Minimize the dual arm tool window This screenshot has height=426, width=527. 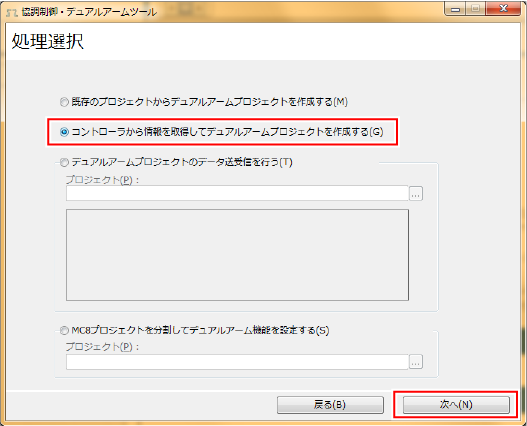455,9
